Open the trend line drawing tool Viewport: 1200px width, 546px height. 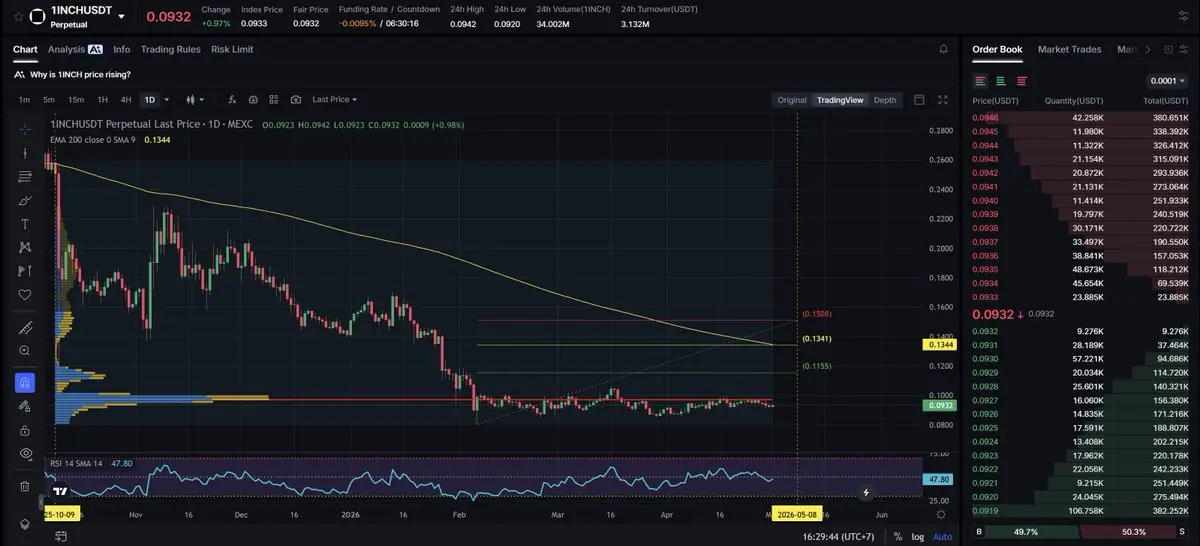tap(25, 153)
